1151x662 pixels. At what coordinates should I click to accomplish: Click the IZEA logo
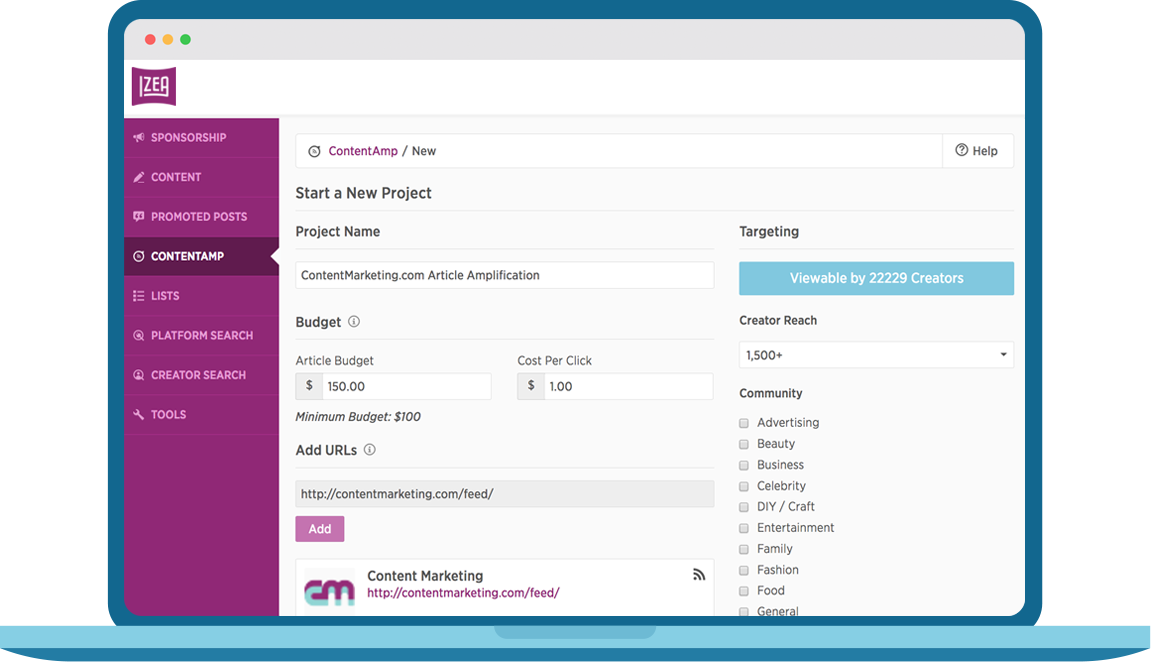[x=154, y=86]
